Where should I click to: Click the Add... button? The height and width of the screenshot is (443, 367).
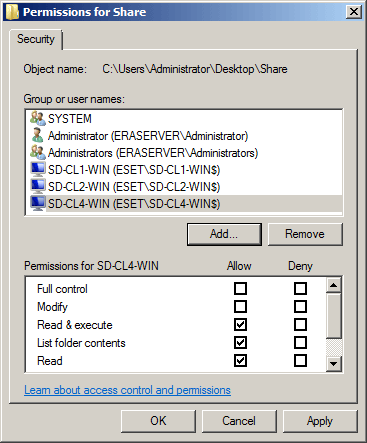click(x=224, y=234)
